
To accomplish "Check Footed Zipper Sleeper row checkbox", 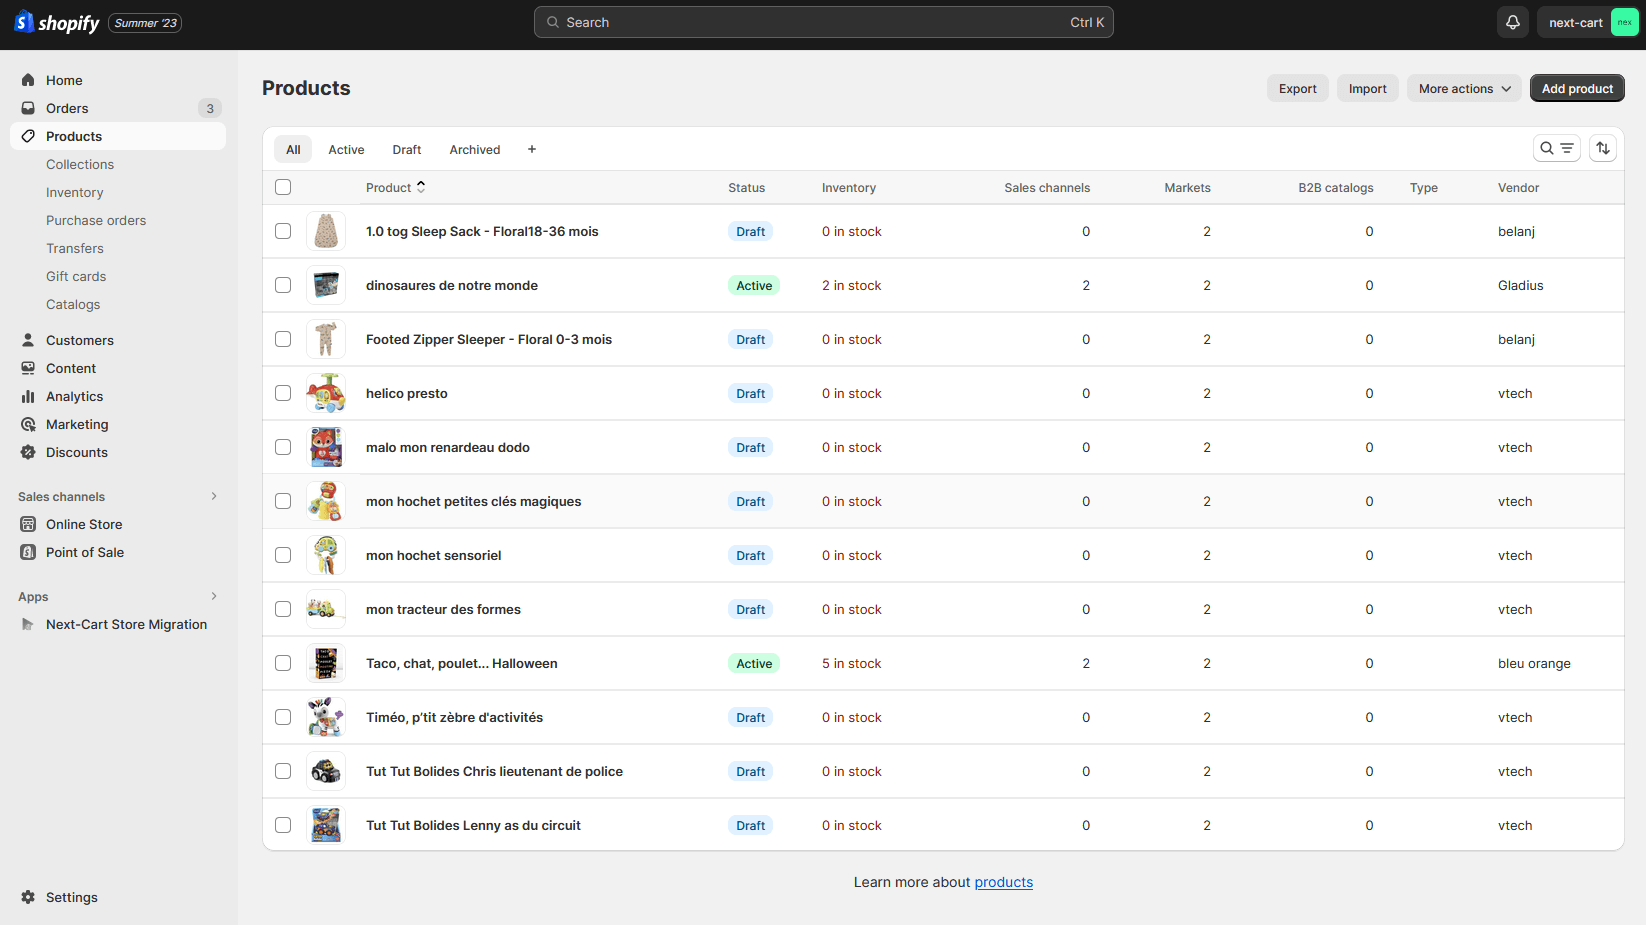I will (x=283, y=339).
